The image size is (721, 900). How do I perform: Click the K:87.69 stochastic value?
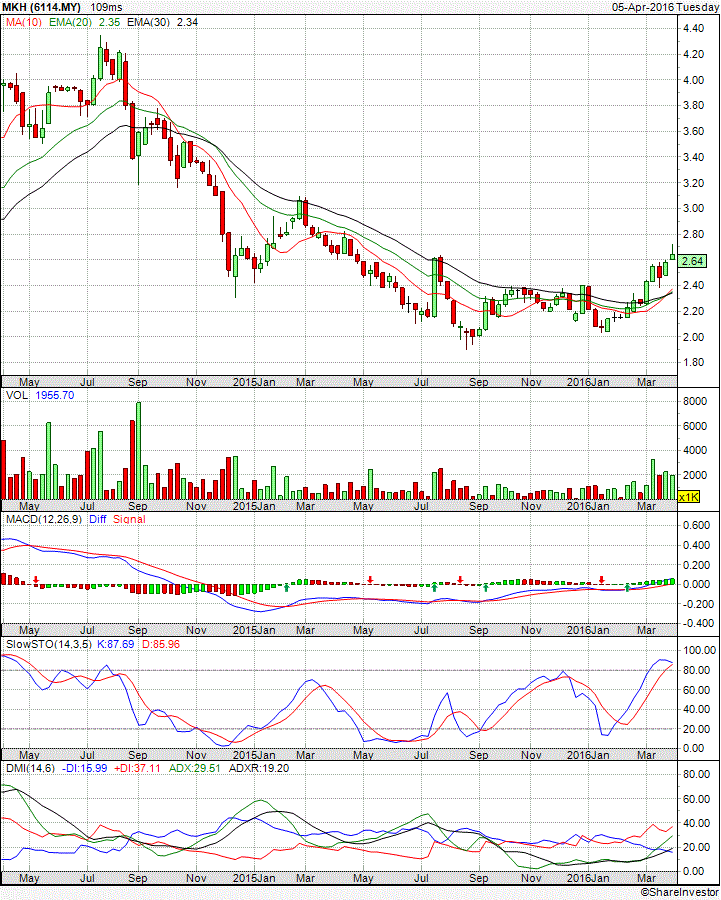tap(115, 645)
